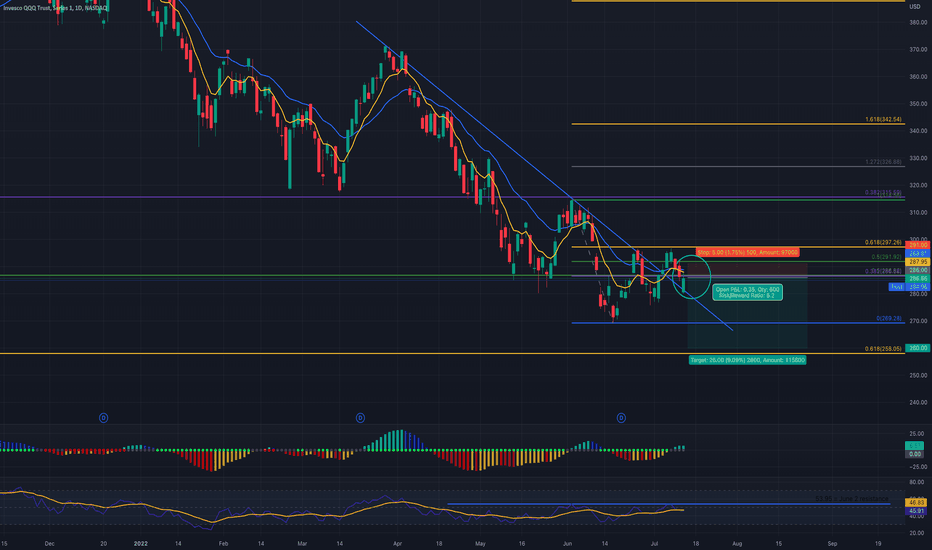Click the yellow 287.95 price scale tag
Image resolution: width=932 pixels, height=550 pixels.
(918, 262)
